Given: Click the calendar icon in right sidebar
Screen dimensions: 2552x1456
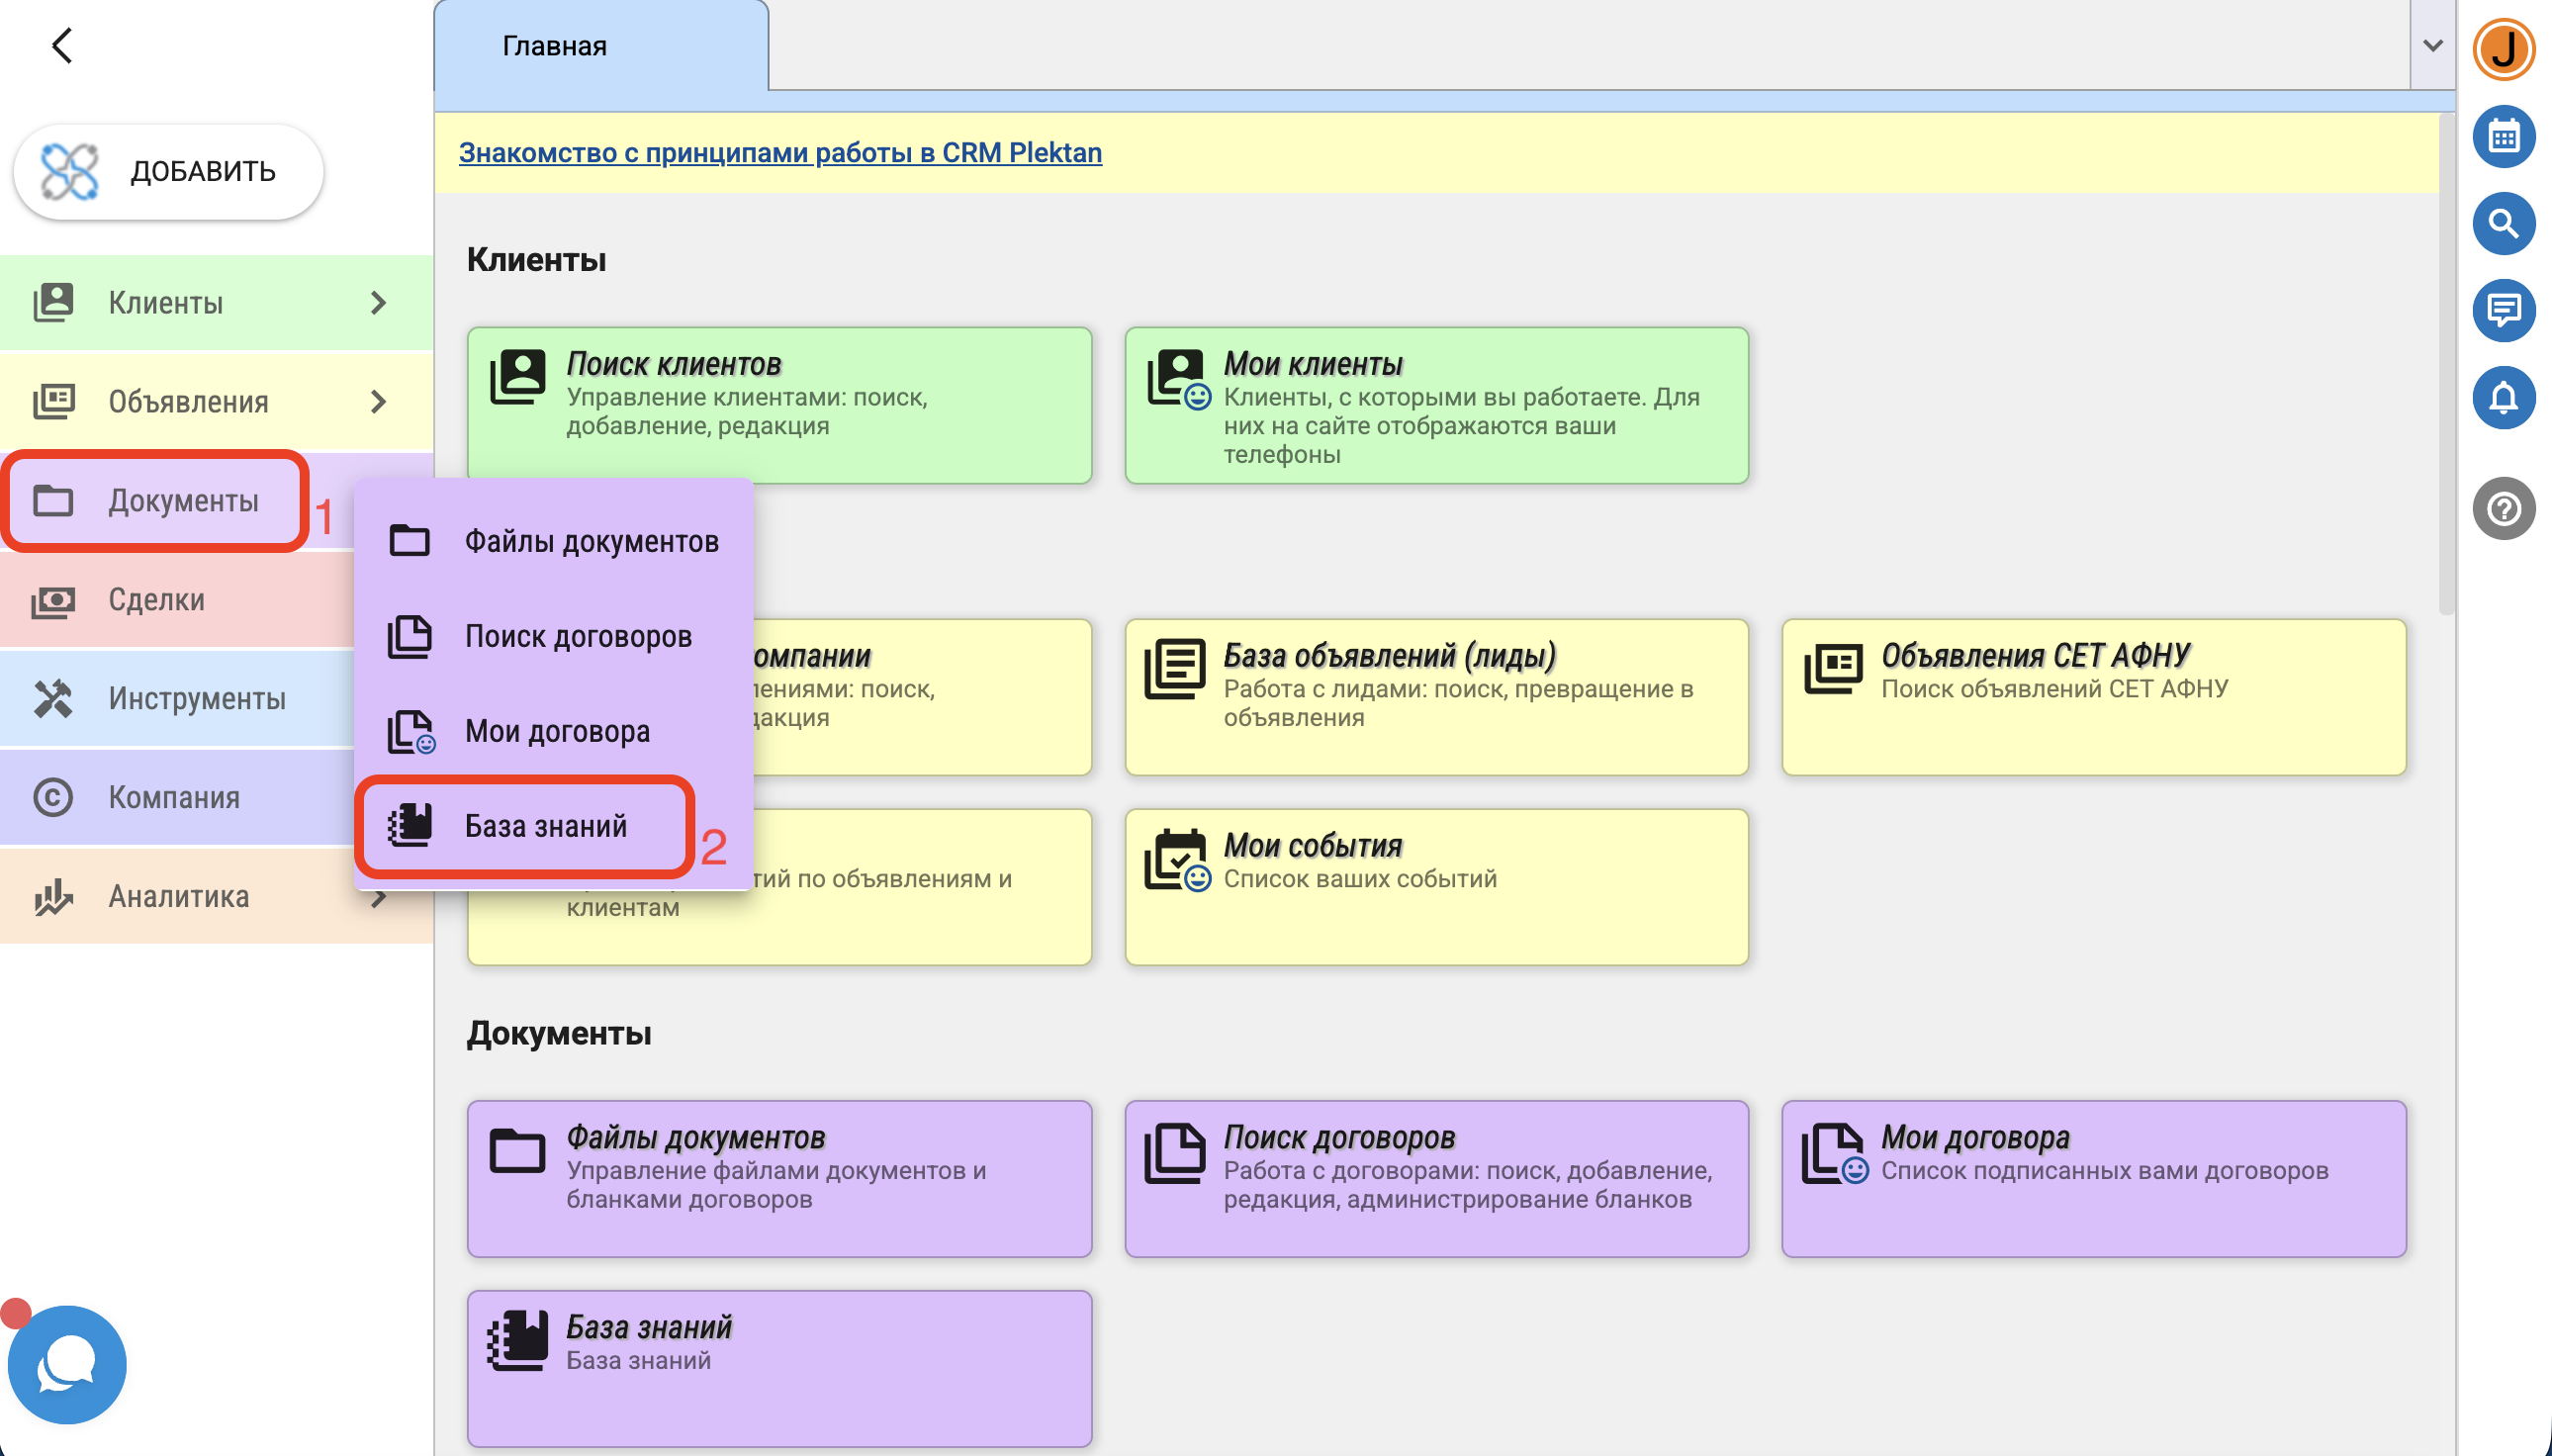Looking at the screenshot, I should (x=2503, y=137).
